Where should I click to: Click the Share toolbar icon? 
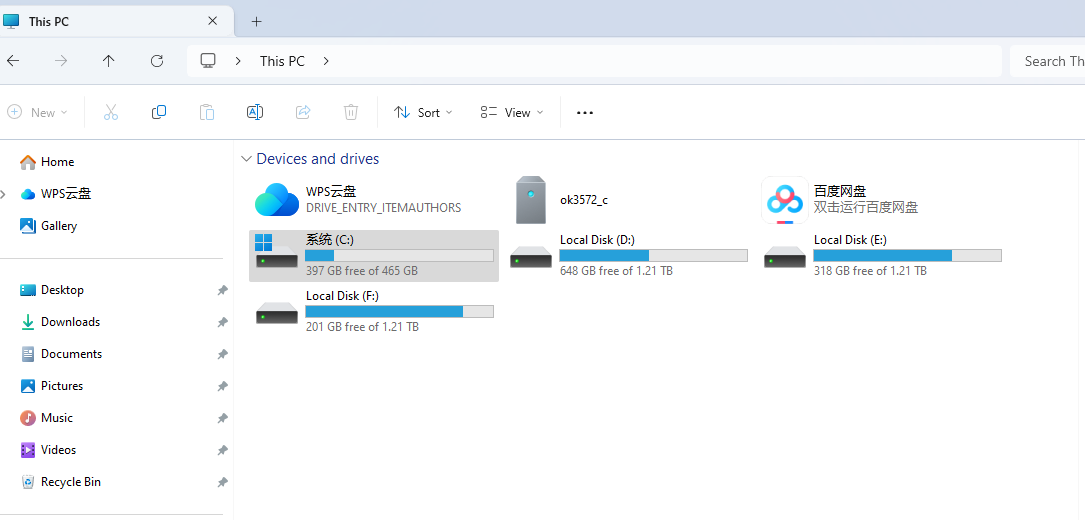(302, 112)
